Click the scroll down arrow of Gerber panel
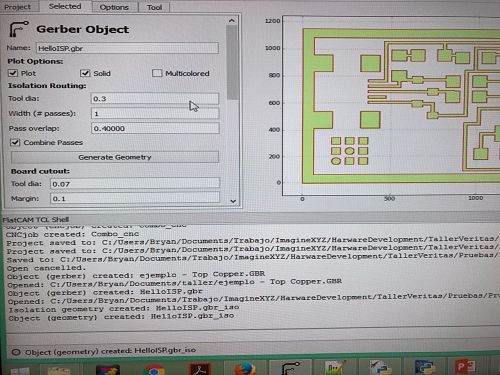Viewport: 500px width, 375px height. coord(233,201)
